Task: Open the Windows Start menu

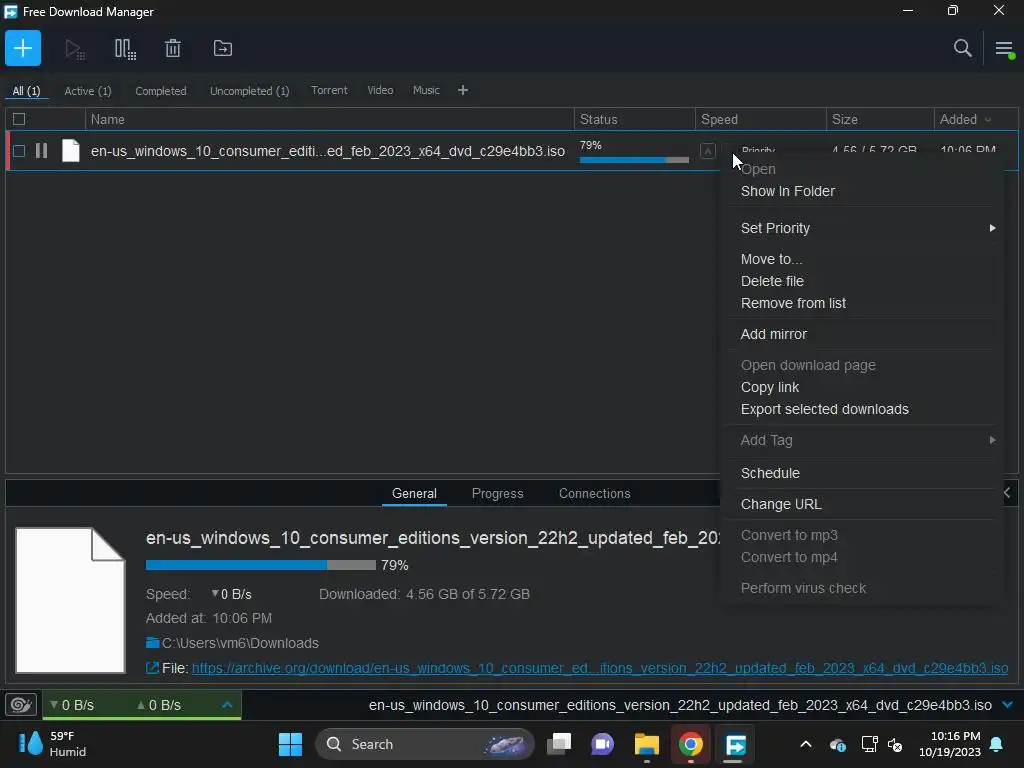Action: (x=290, y=744)
